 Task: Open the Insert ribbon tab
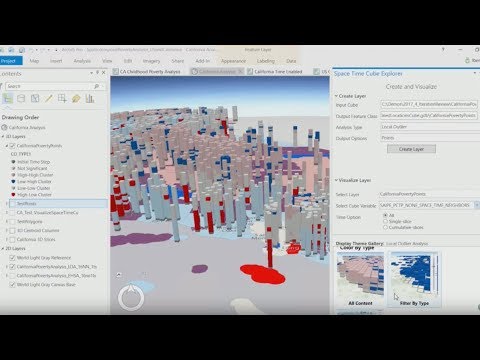(56, 61)
